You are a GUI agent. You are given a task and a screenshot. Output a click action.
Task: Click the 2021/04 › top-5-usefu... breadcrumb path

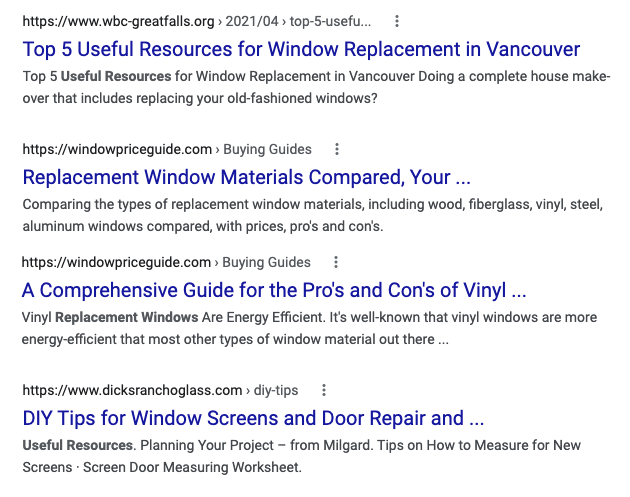[x=302, y=21]
